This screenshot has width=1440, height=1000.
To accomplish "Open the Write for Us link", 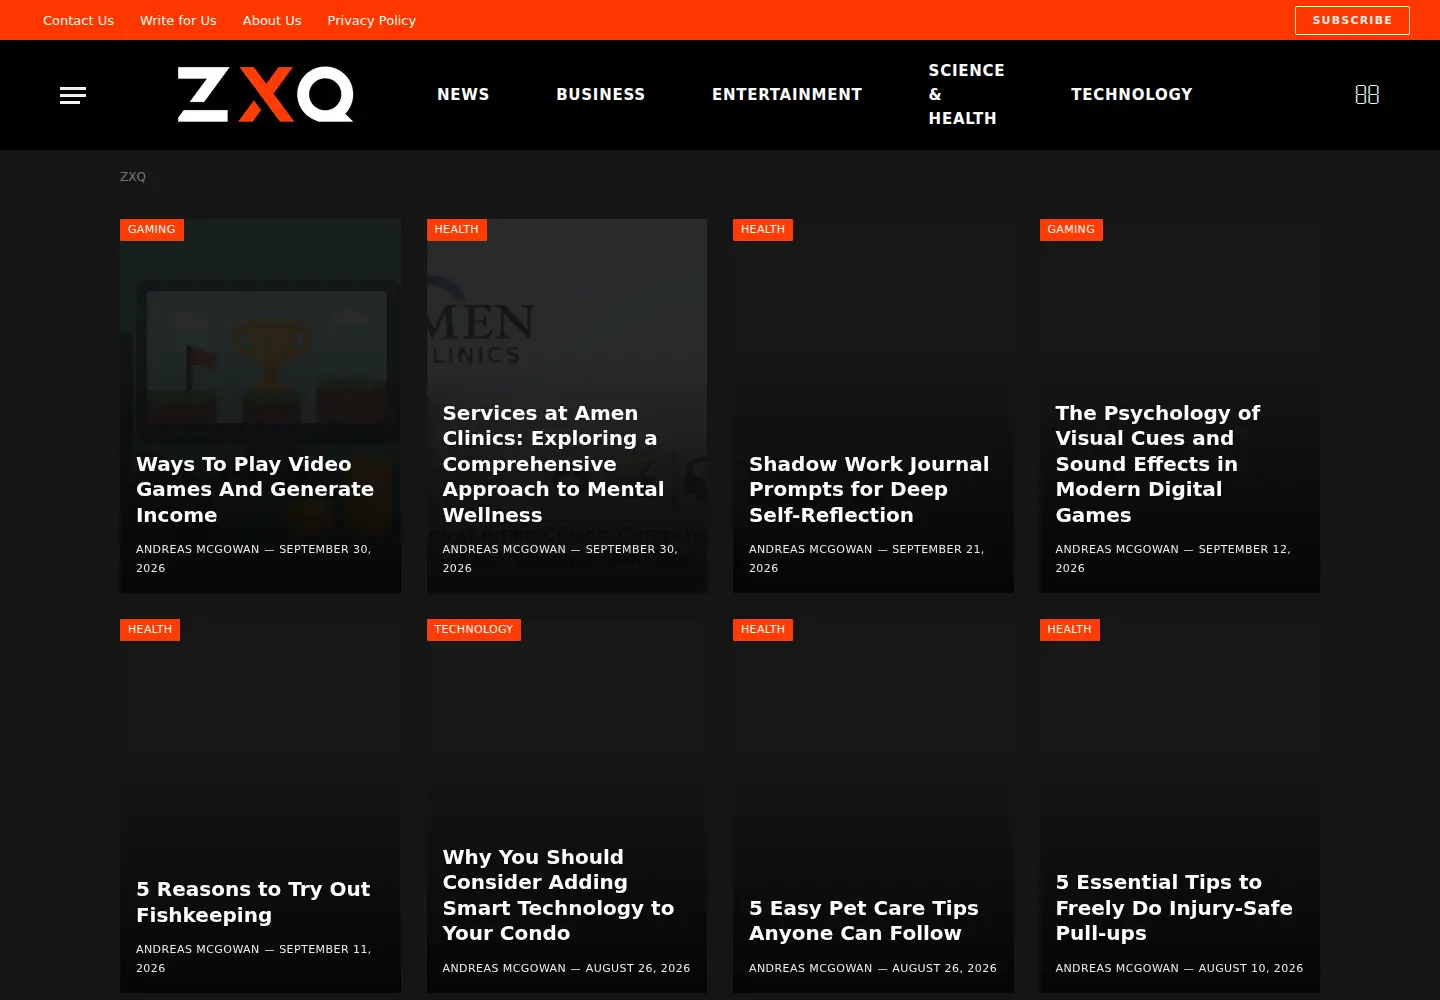I will [x=178, y=20].
